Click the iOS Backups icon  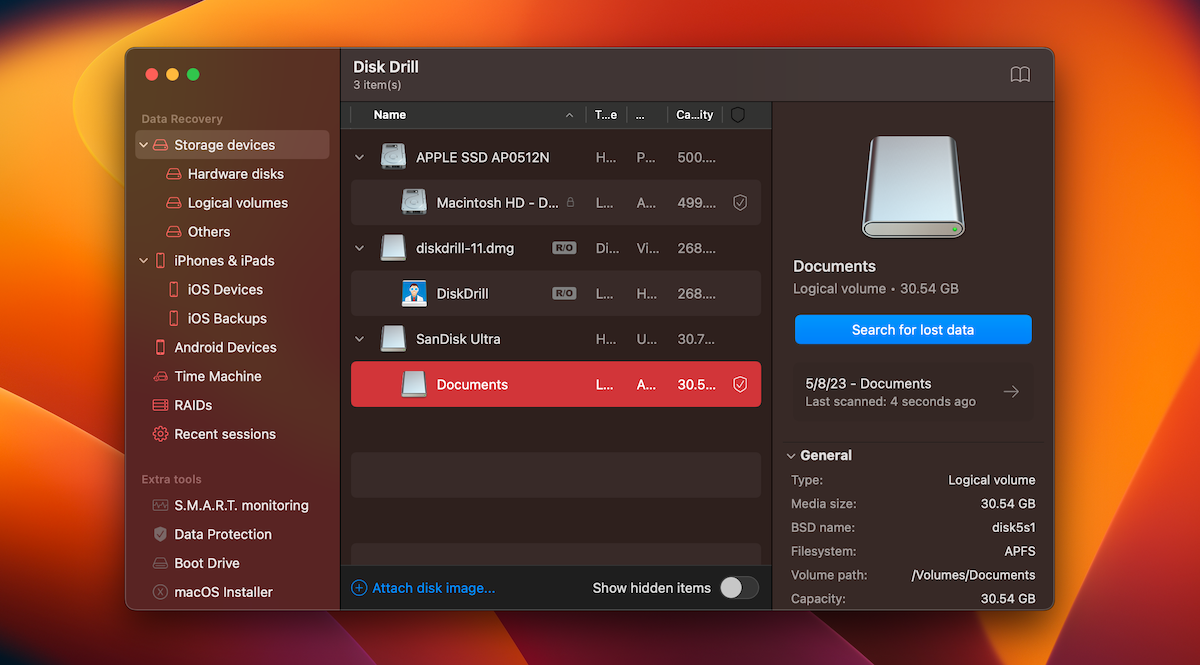[174, 319]
